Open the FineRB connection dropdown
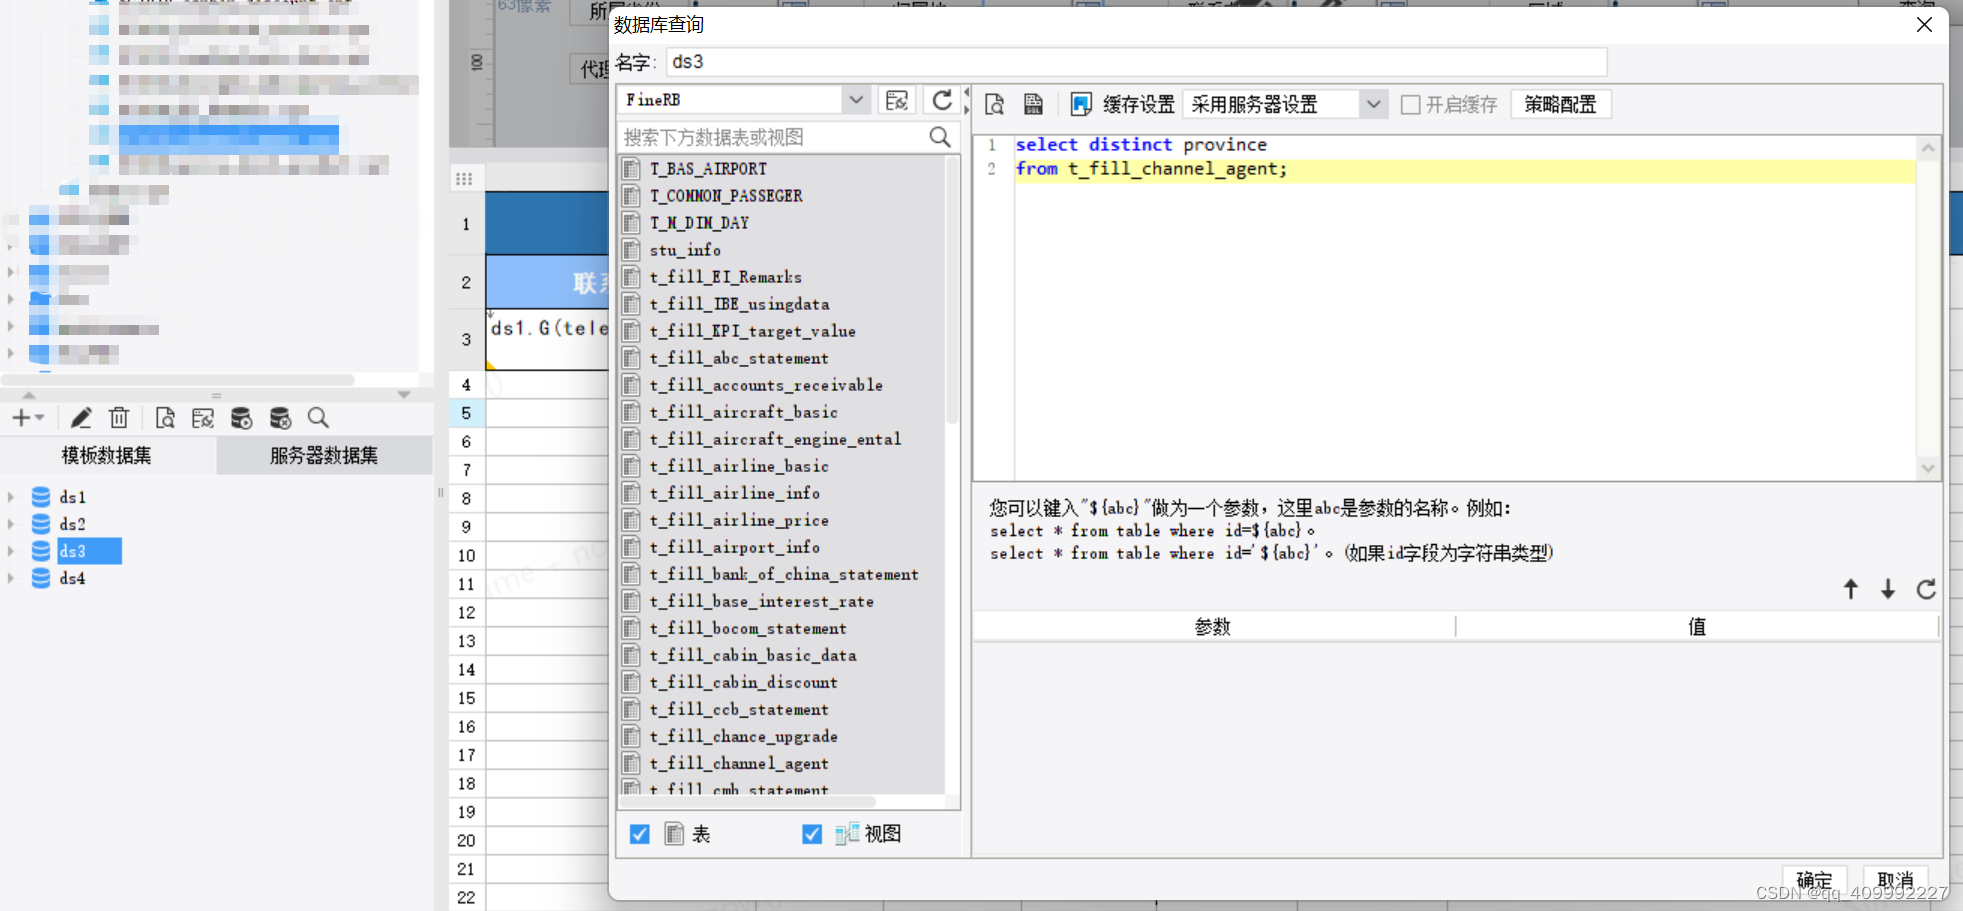 click(855, 100)
